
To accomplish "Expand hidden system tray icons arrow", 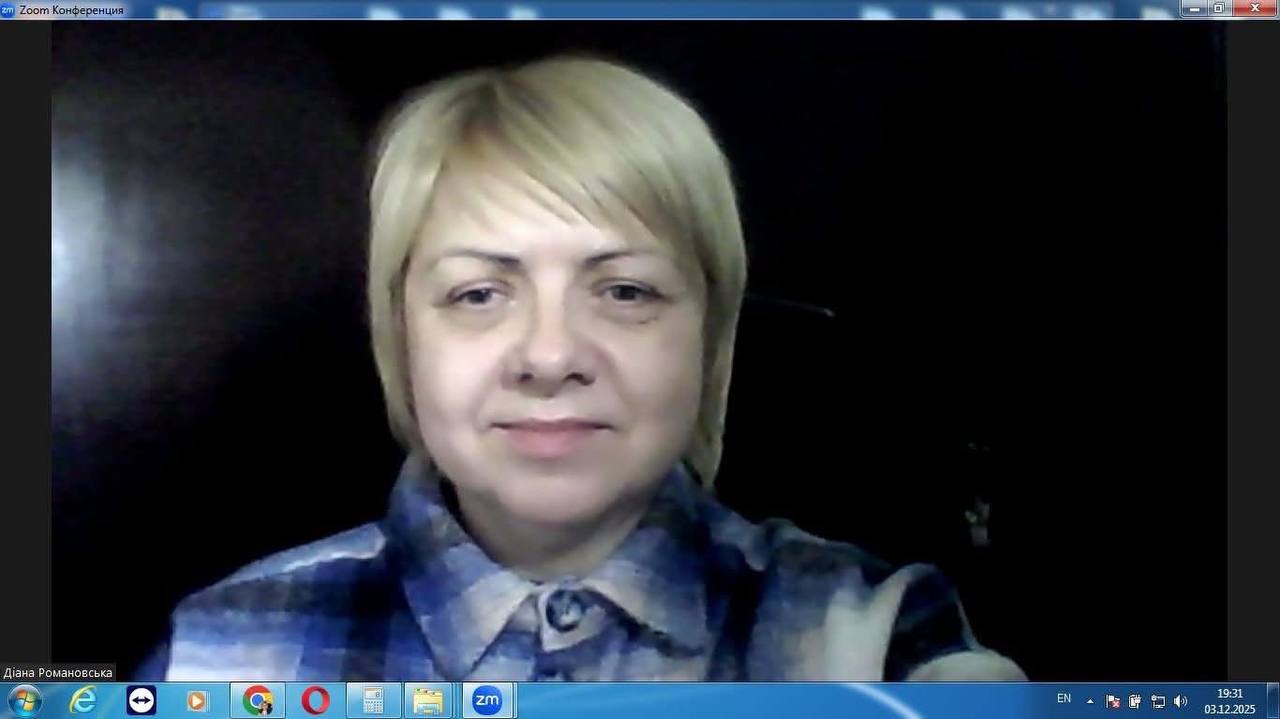I will point(1090,701).
